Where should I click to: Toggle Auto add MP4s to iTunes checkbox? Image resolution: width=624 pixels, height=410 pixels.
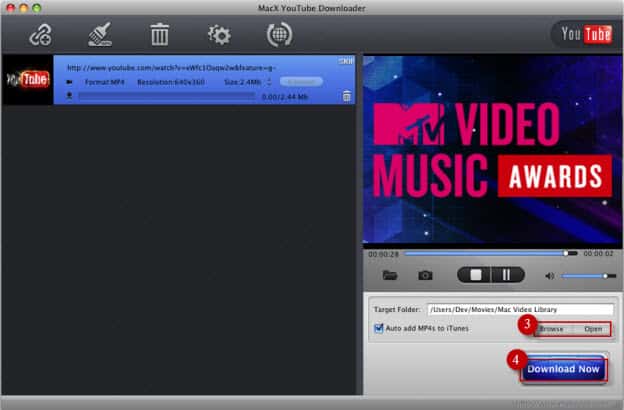click(379, 328)
